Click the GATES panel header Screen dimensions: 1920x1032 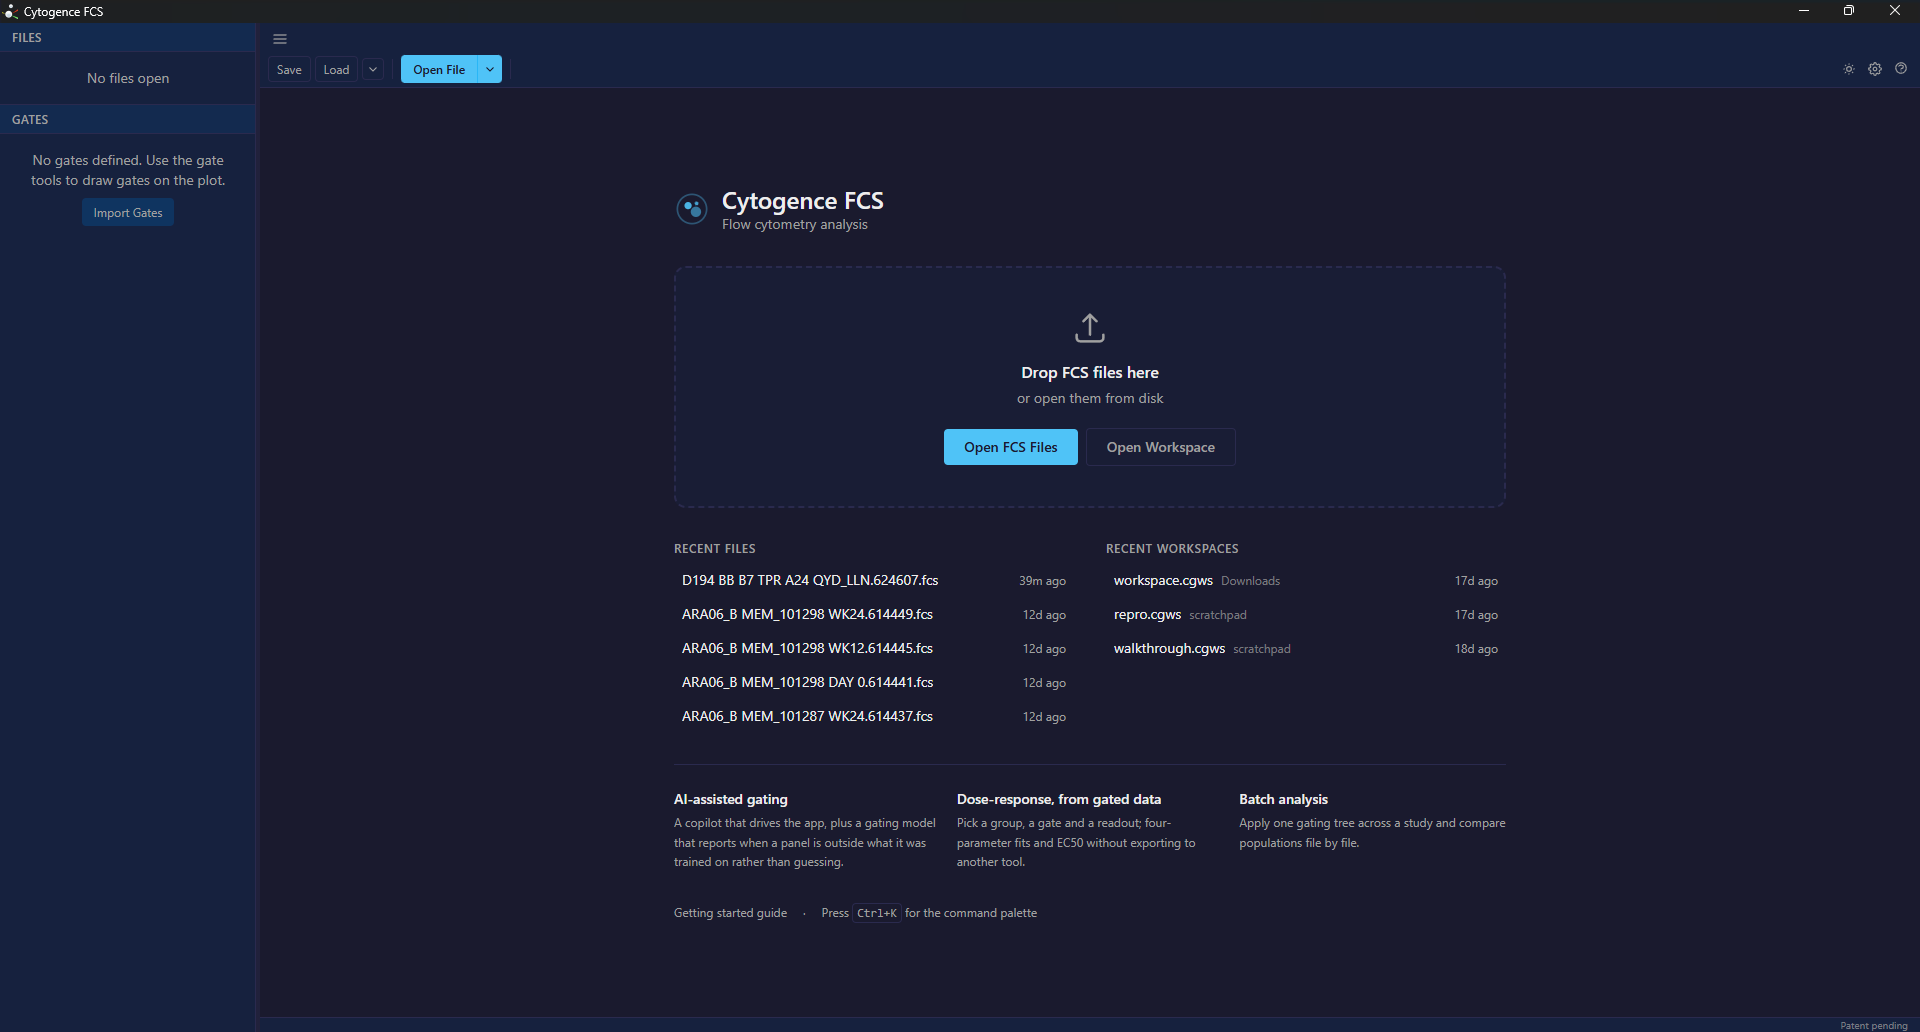click(x=128, y=119)
